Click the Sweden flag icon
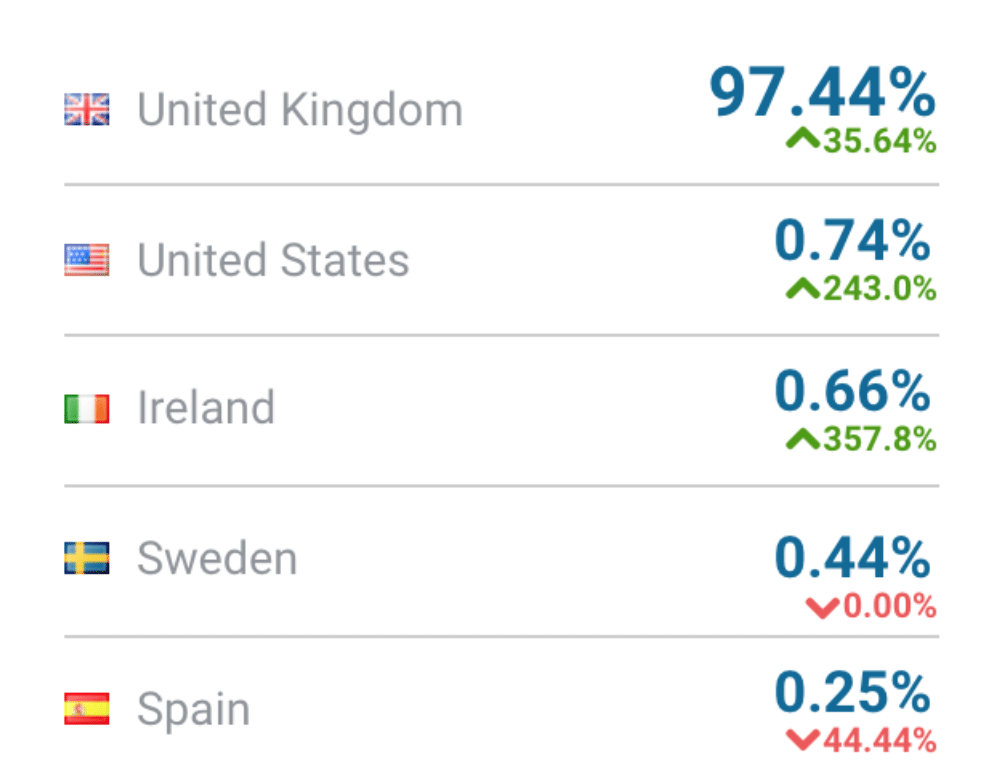 point(87,558)
